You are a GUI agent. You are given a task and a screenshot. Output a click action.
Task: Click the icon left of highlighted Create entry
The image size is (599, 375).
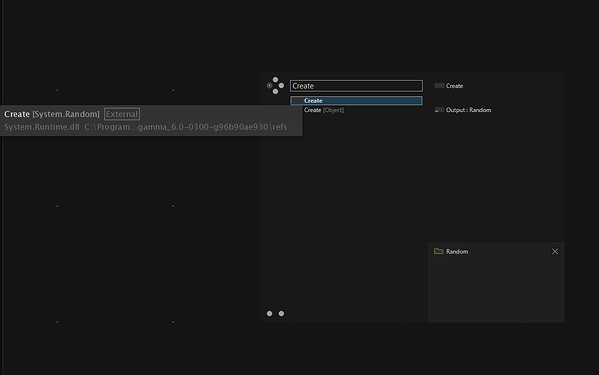click(x=297, y=100)
